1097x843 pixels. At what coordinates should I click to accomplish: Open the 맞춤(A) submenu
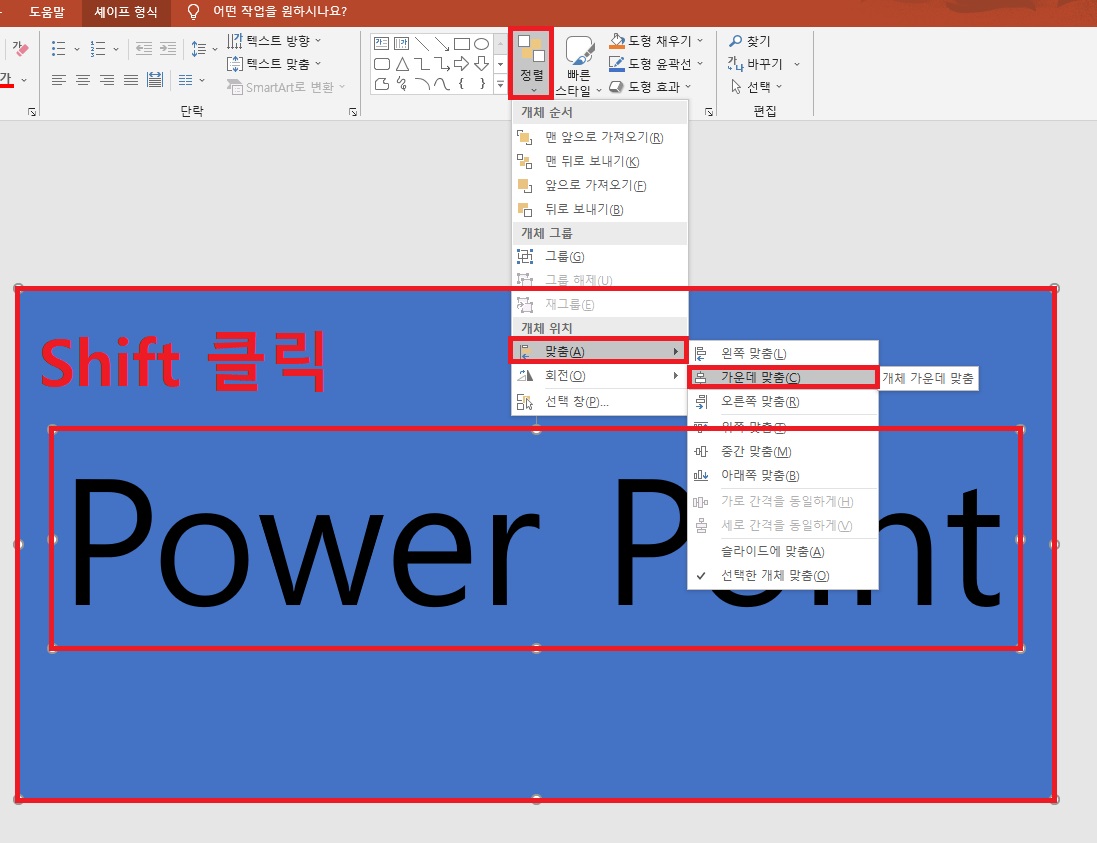(x=599, y=351)
